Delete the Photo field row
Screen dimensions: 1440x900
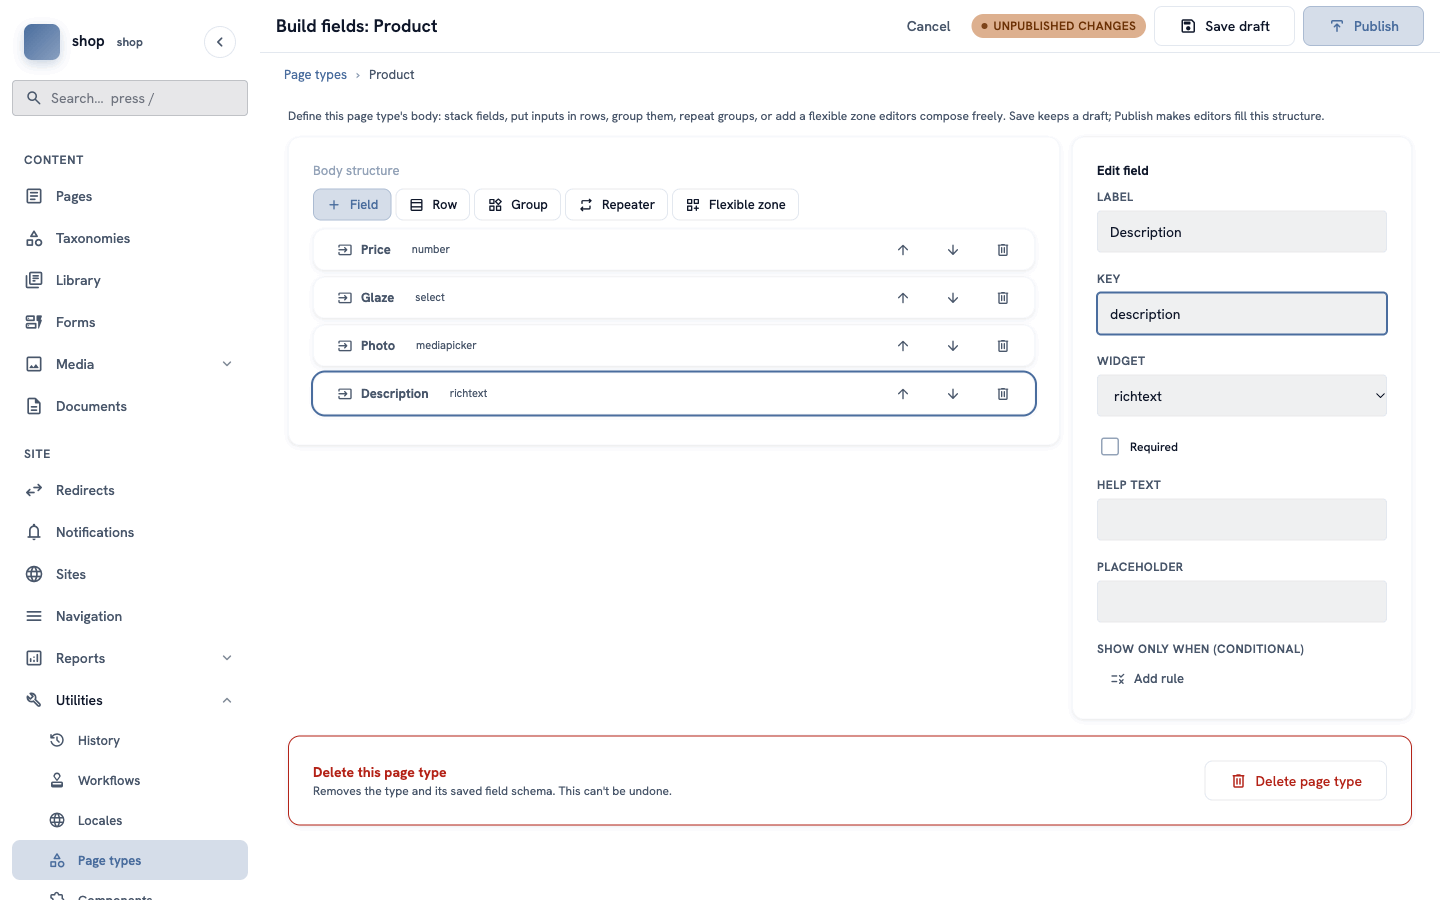pos(1003,346)
